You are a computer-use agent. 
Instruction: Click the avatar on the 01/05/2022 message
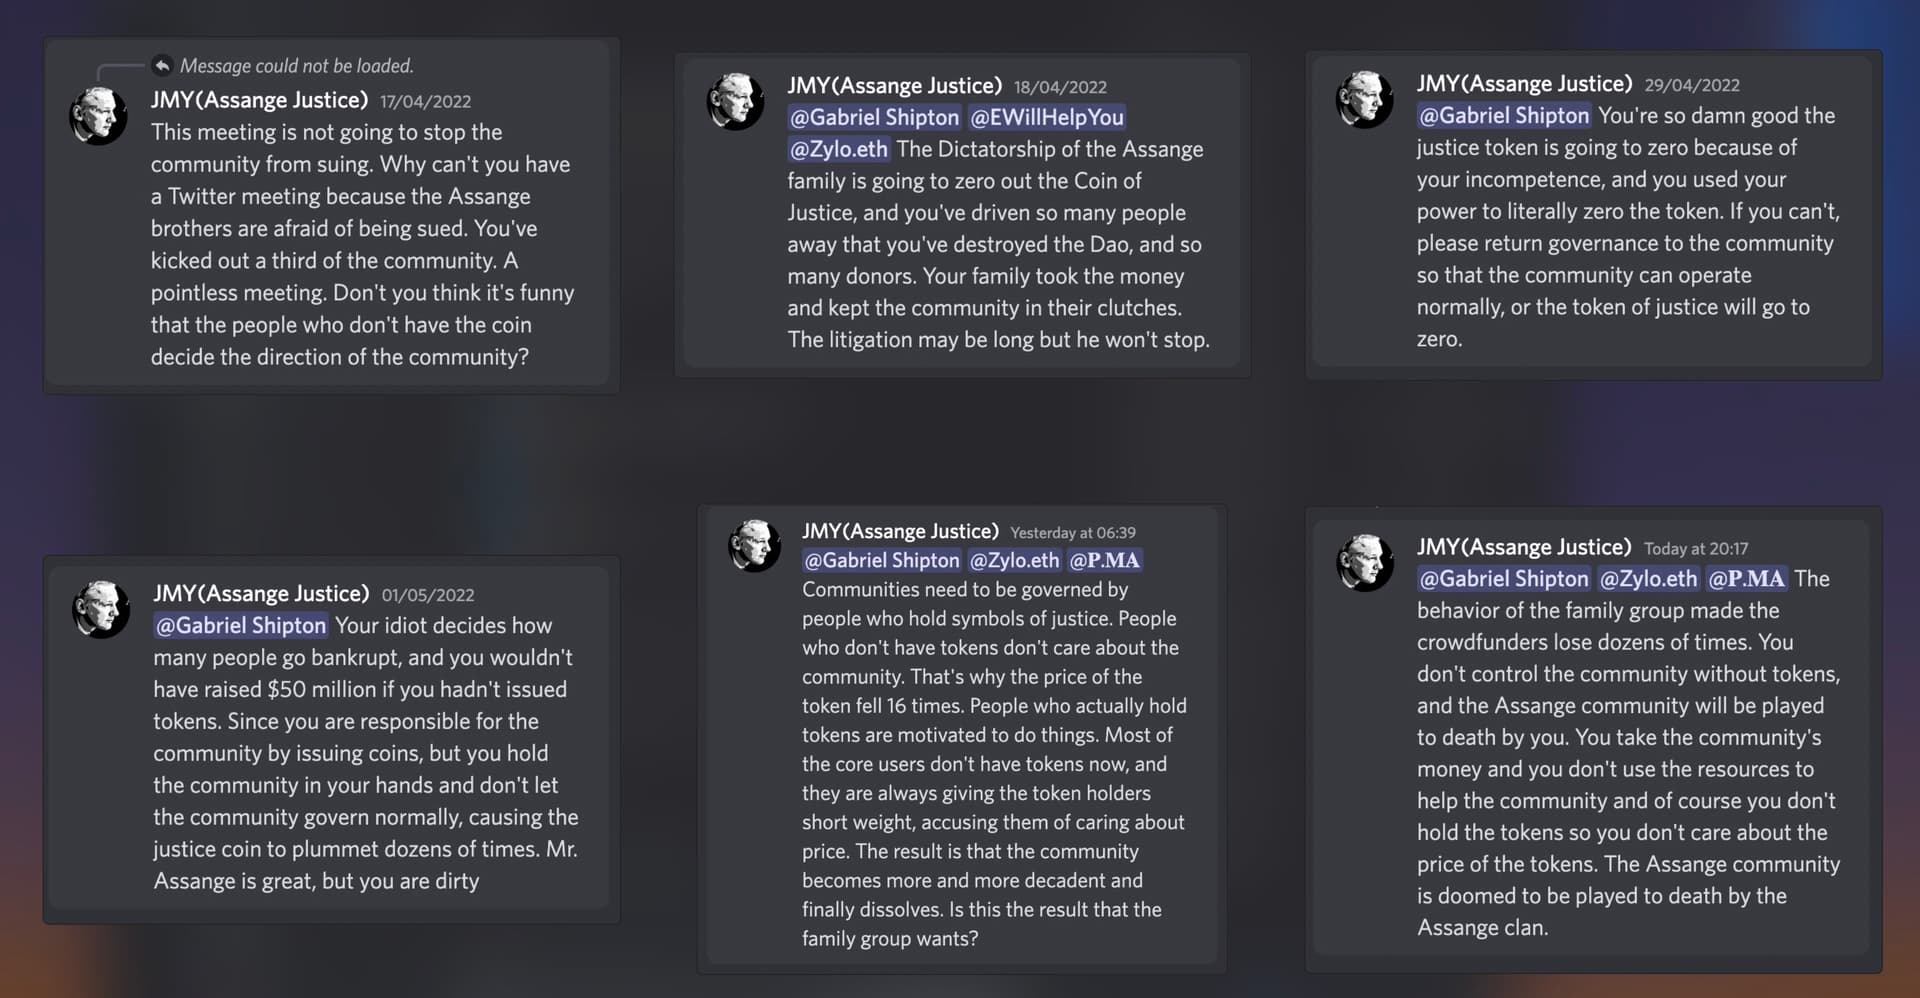[x=101, y=609]
